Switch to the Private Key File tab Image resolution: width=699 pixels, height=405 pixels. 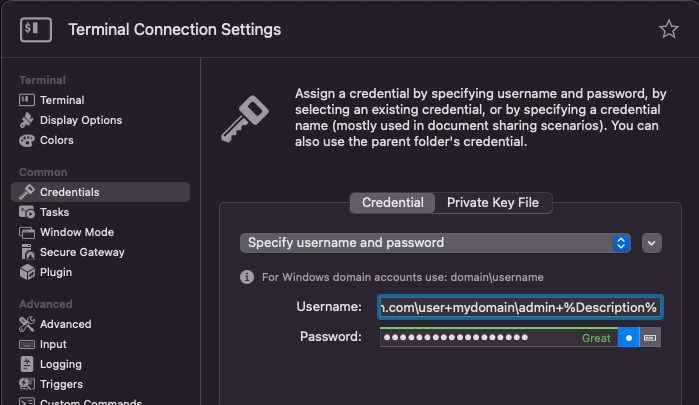click(492, 203)
